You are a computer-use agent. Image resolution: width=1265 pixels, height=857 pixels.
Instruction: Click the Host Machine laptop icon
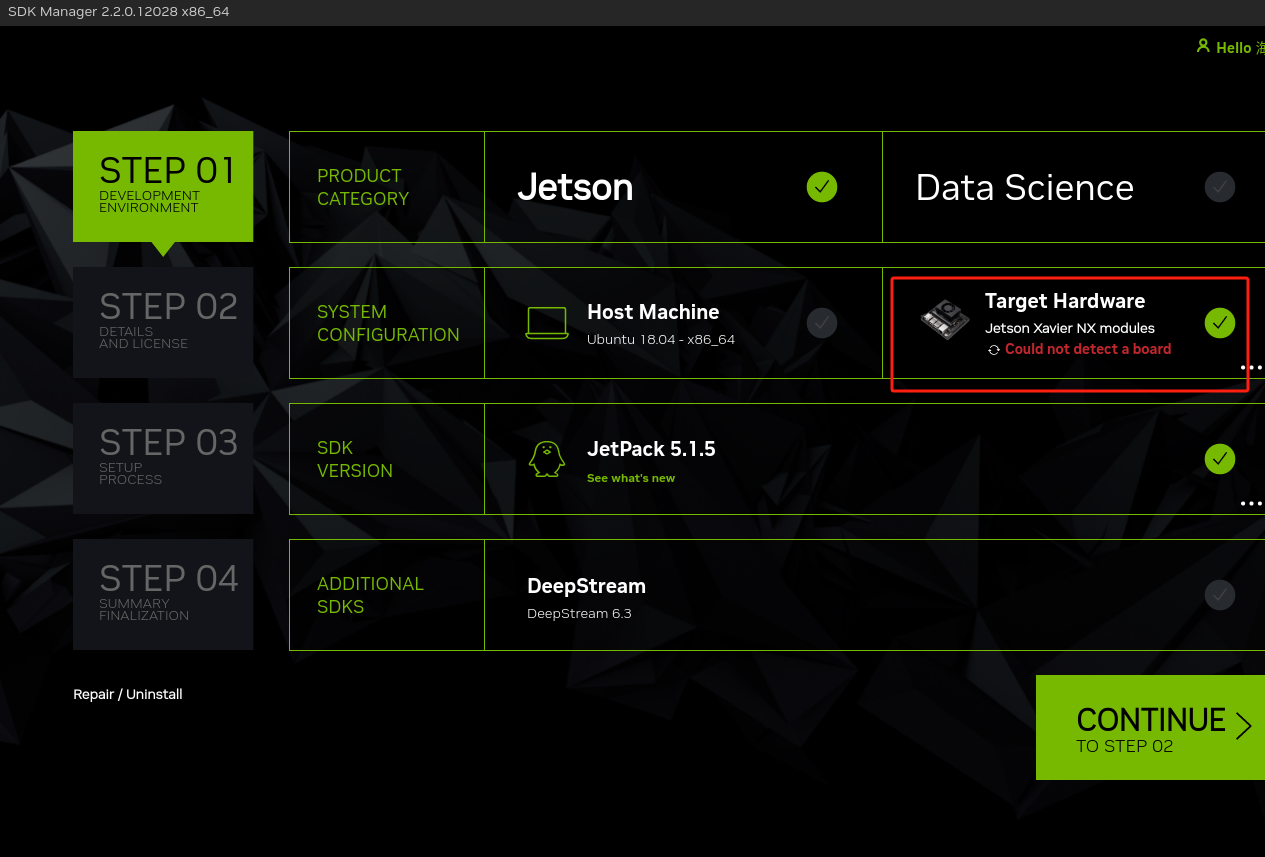point(547,323)
